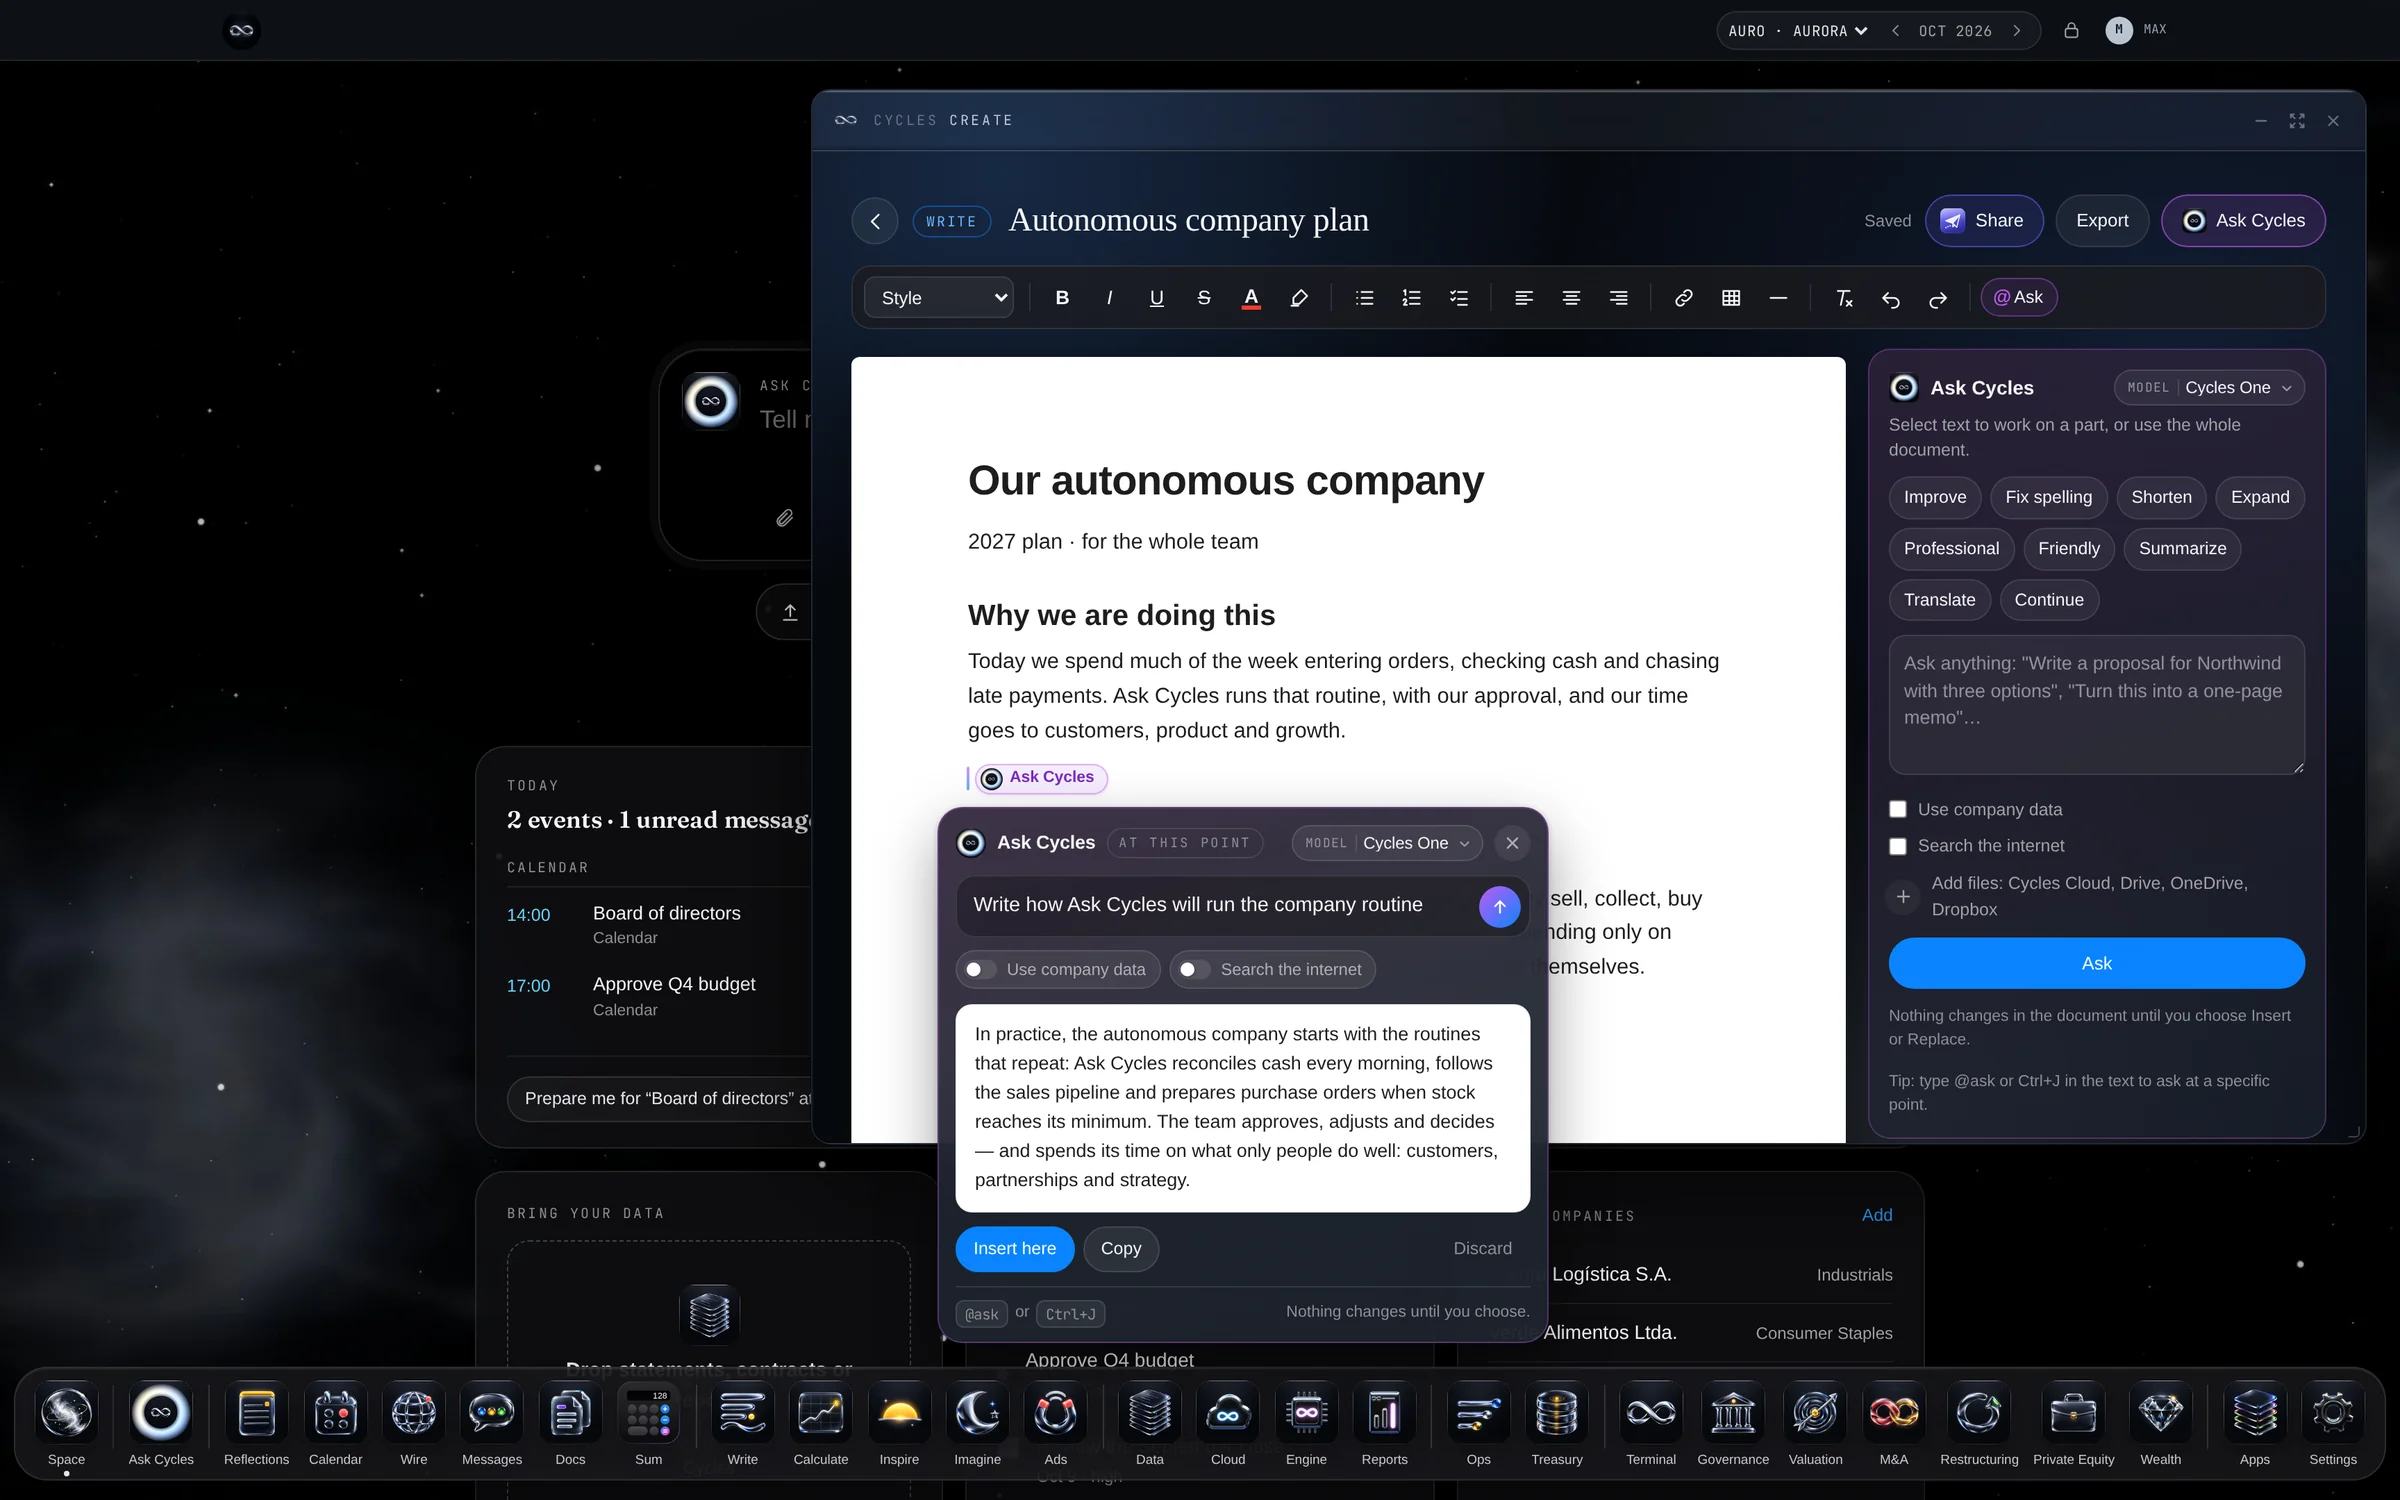Image resolution: width=2400 pixels, height=1500 pixels.
Task: Insert a horizontal rule
Action: point(1778,298)
